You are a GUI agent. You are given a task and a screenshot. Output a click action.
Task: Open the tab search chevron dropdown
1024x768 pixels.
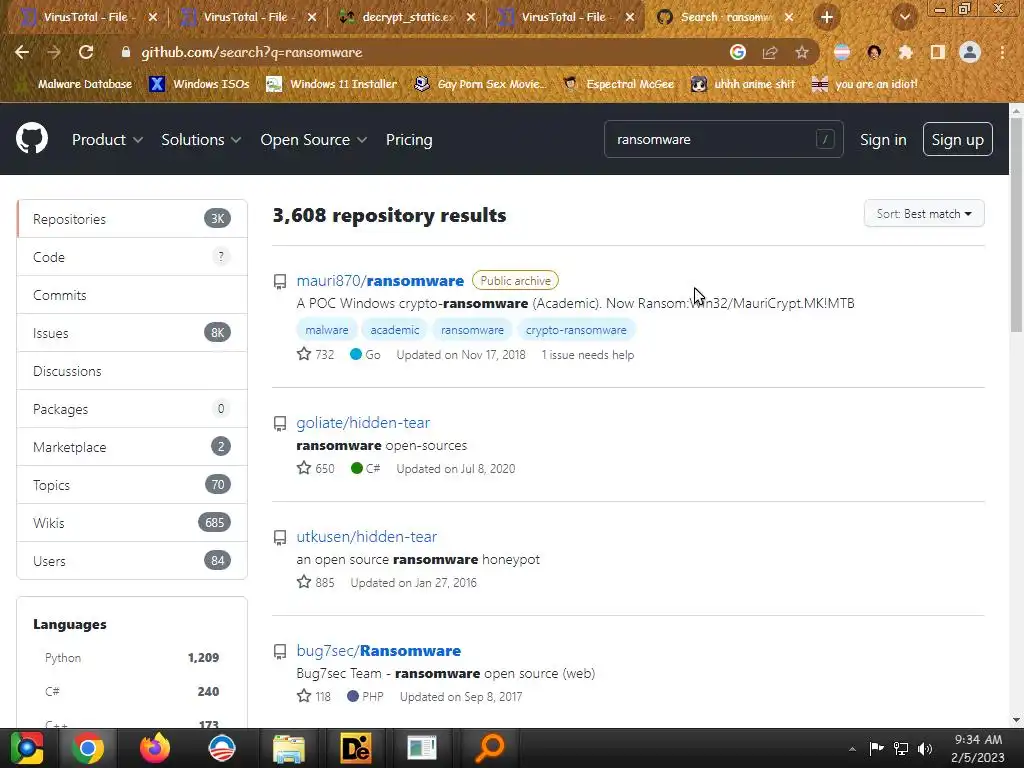tap(904, 17)
